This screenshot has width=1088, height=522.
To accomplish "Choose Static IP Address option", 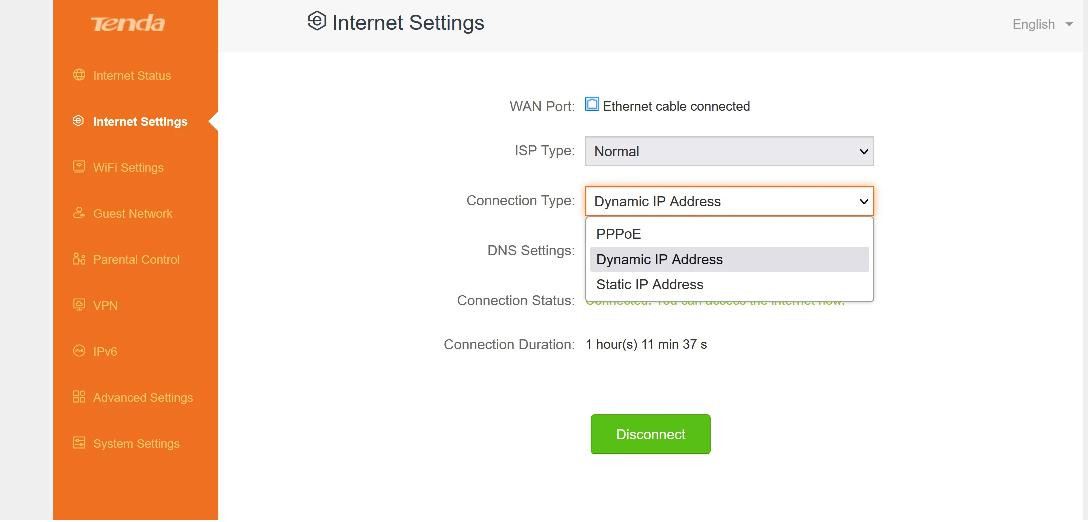I will tap(650, 284).
